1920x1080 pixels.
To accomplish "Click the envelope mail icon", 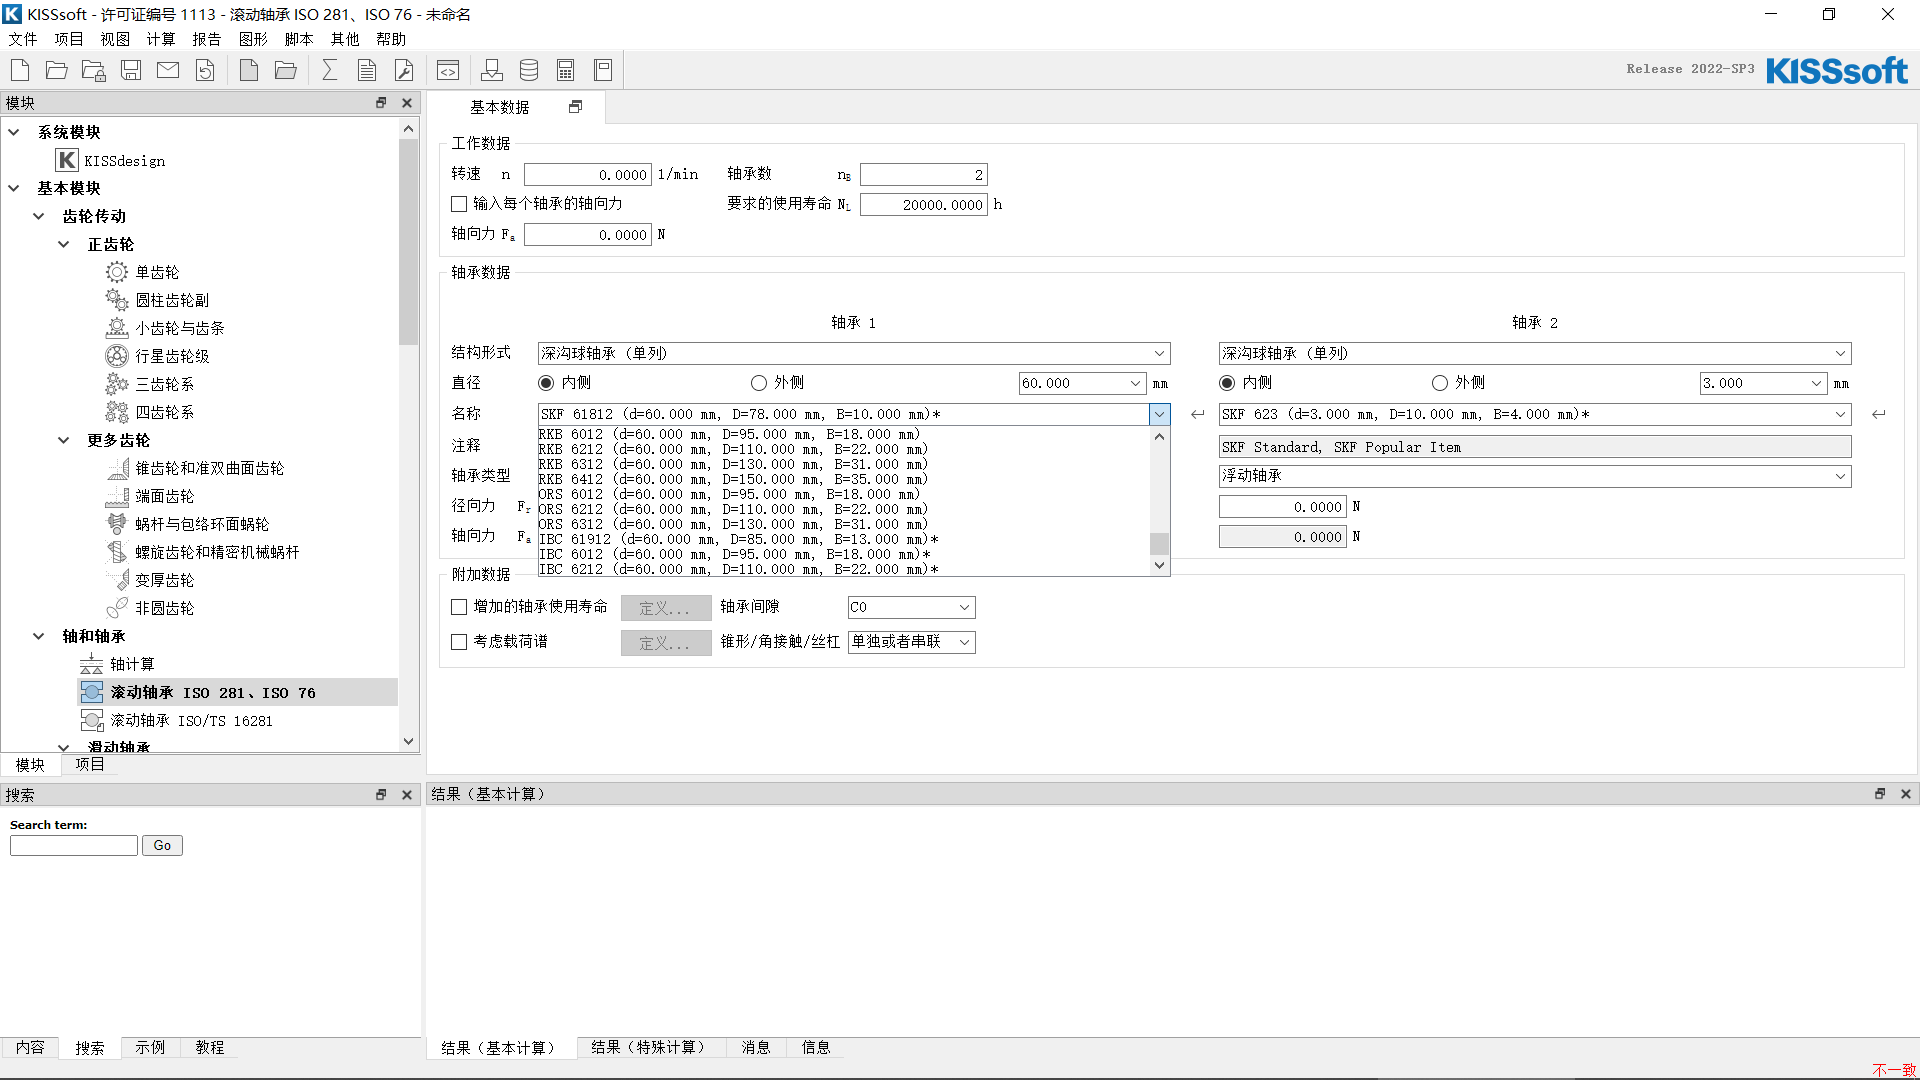I will tap(168, 70).
